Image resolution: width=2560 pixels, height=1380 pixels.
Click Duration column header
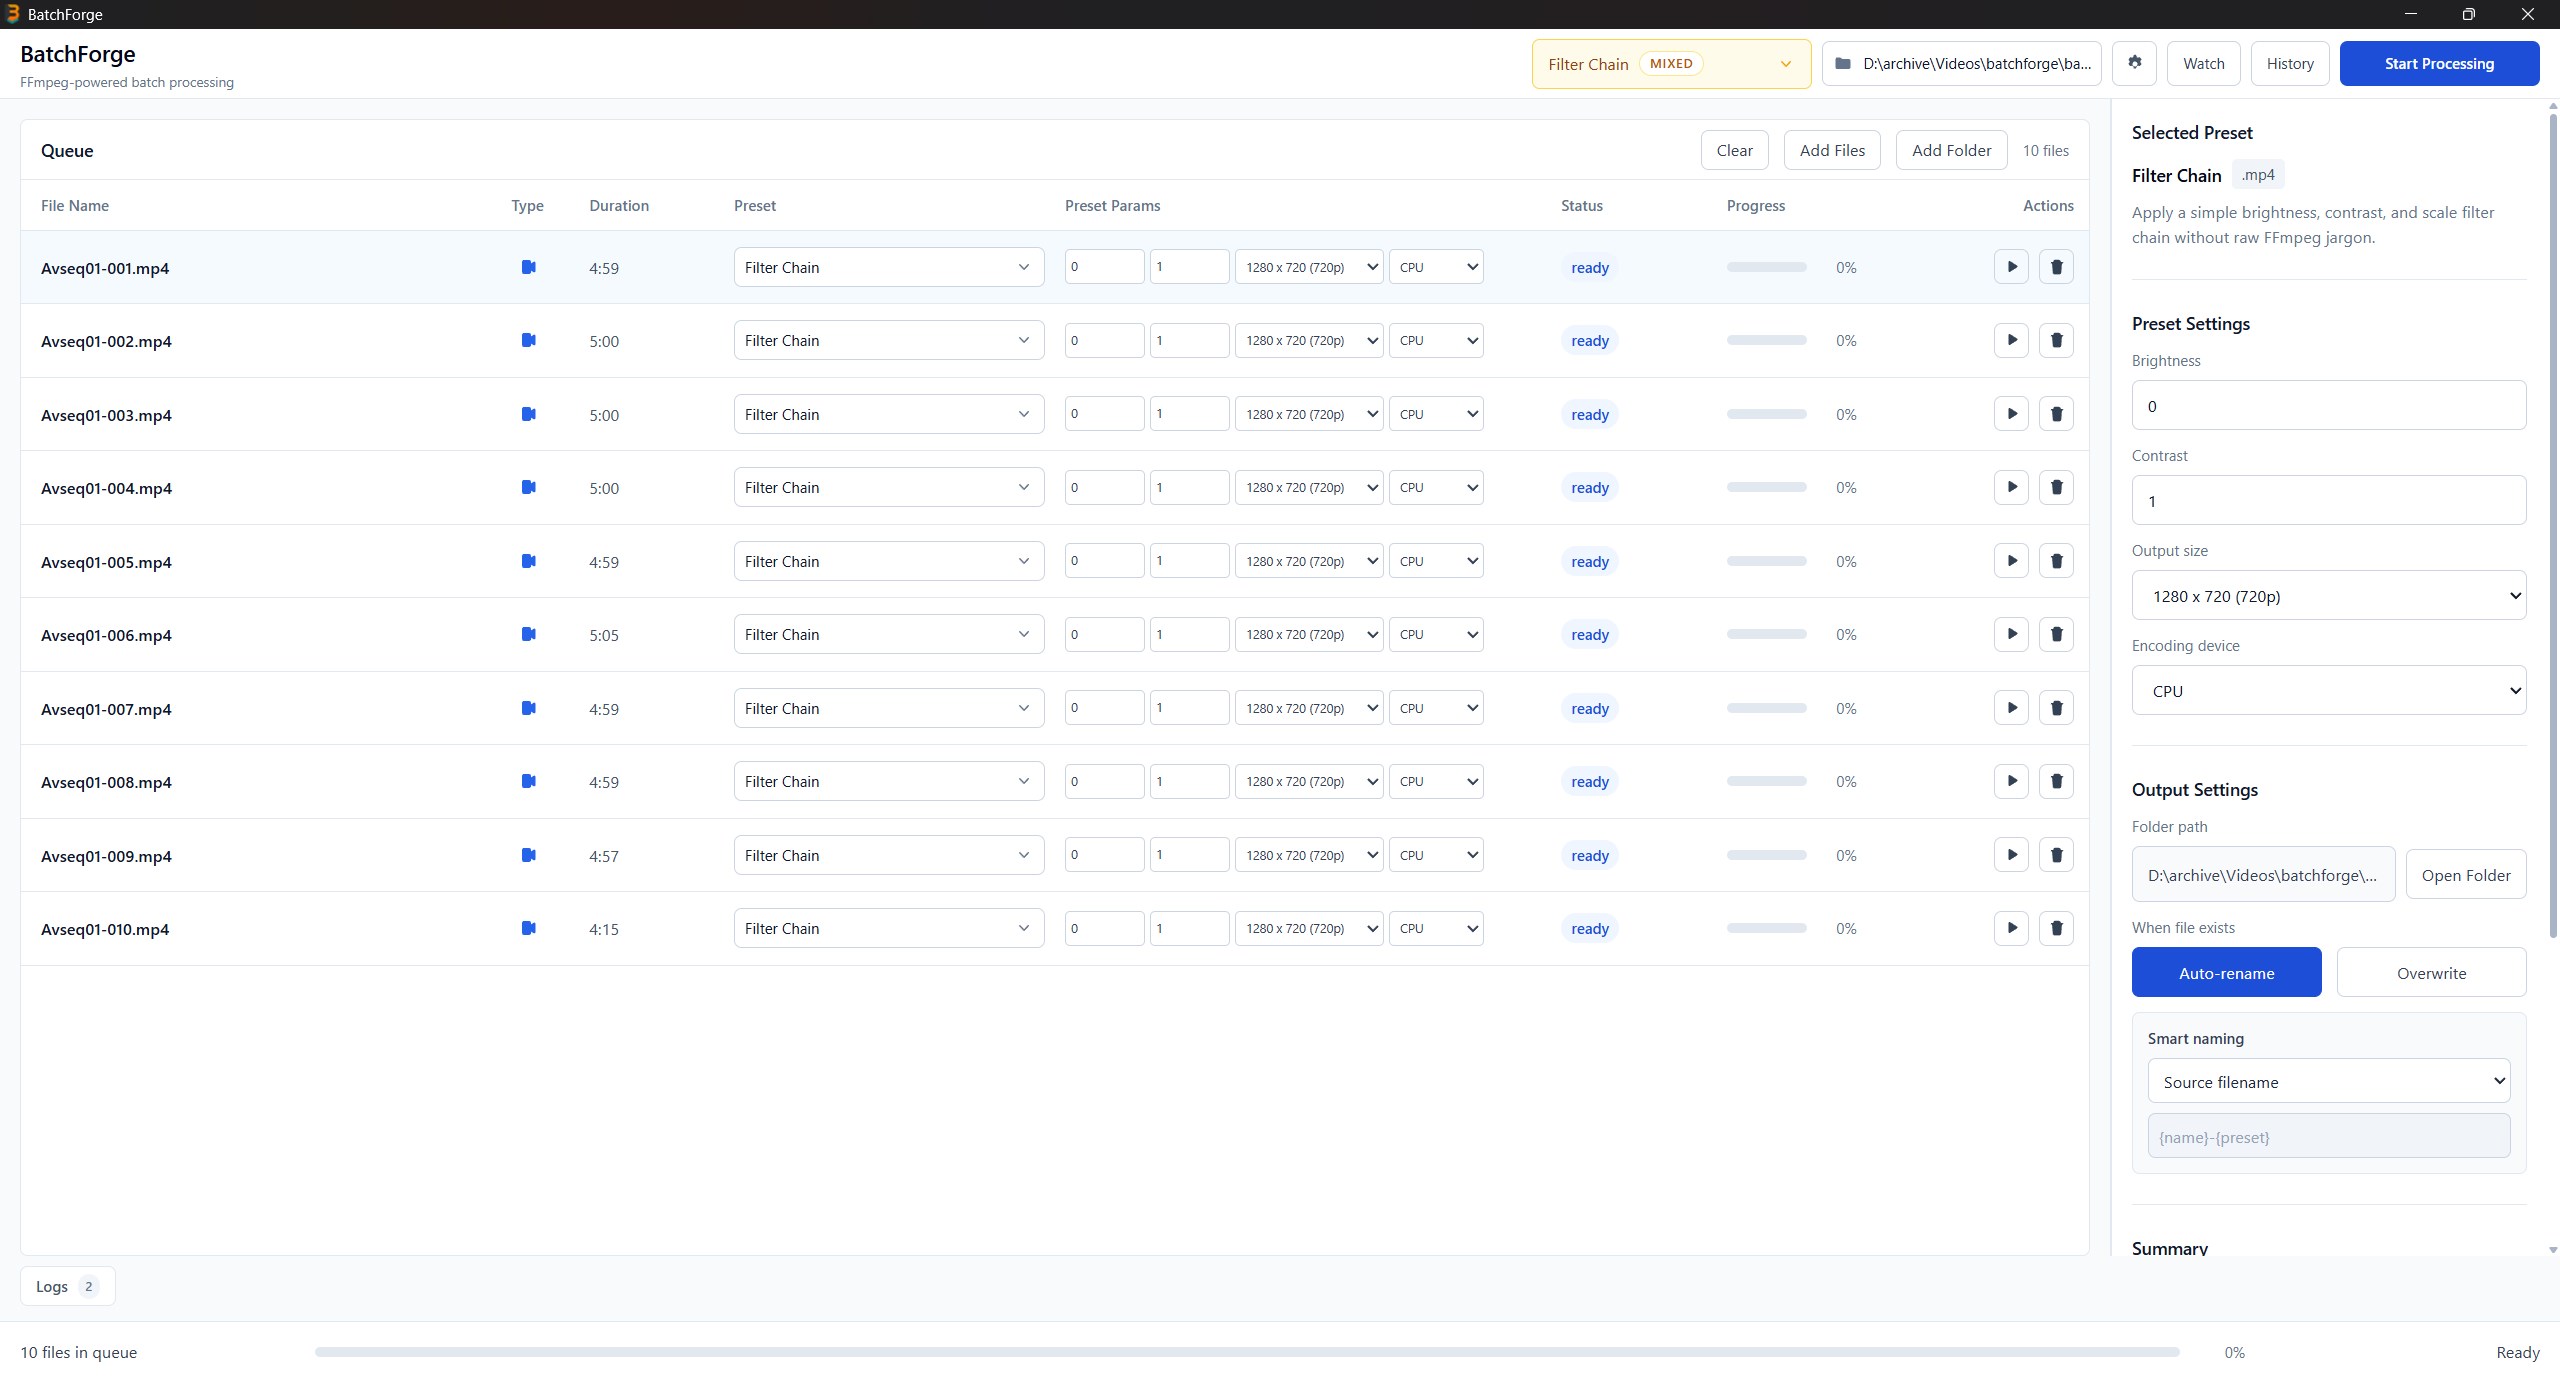(619, 205)
